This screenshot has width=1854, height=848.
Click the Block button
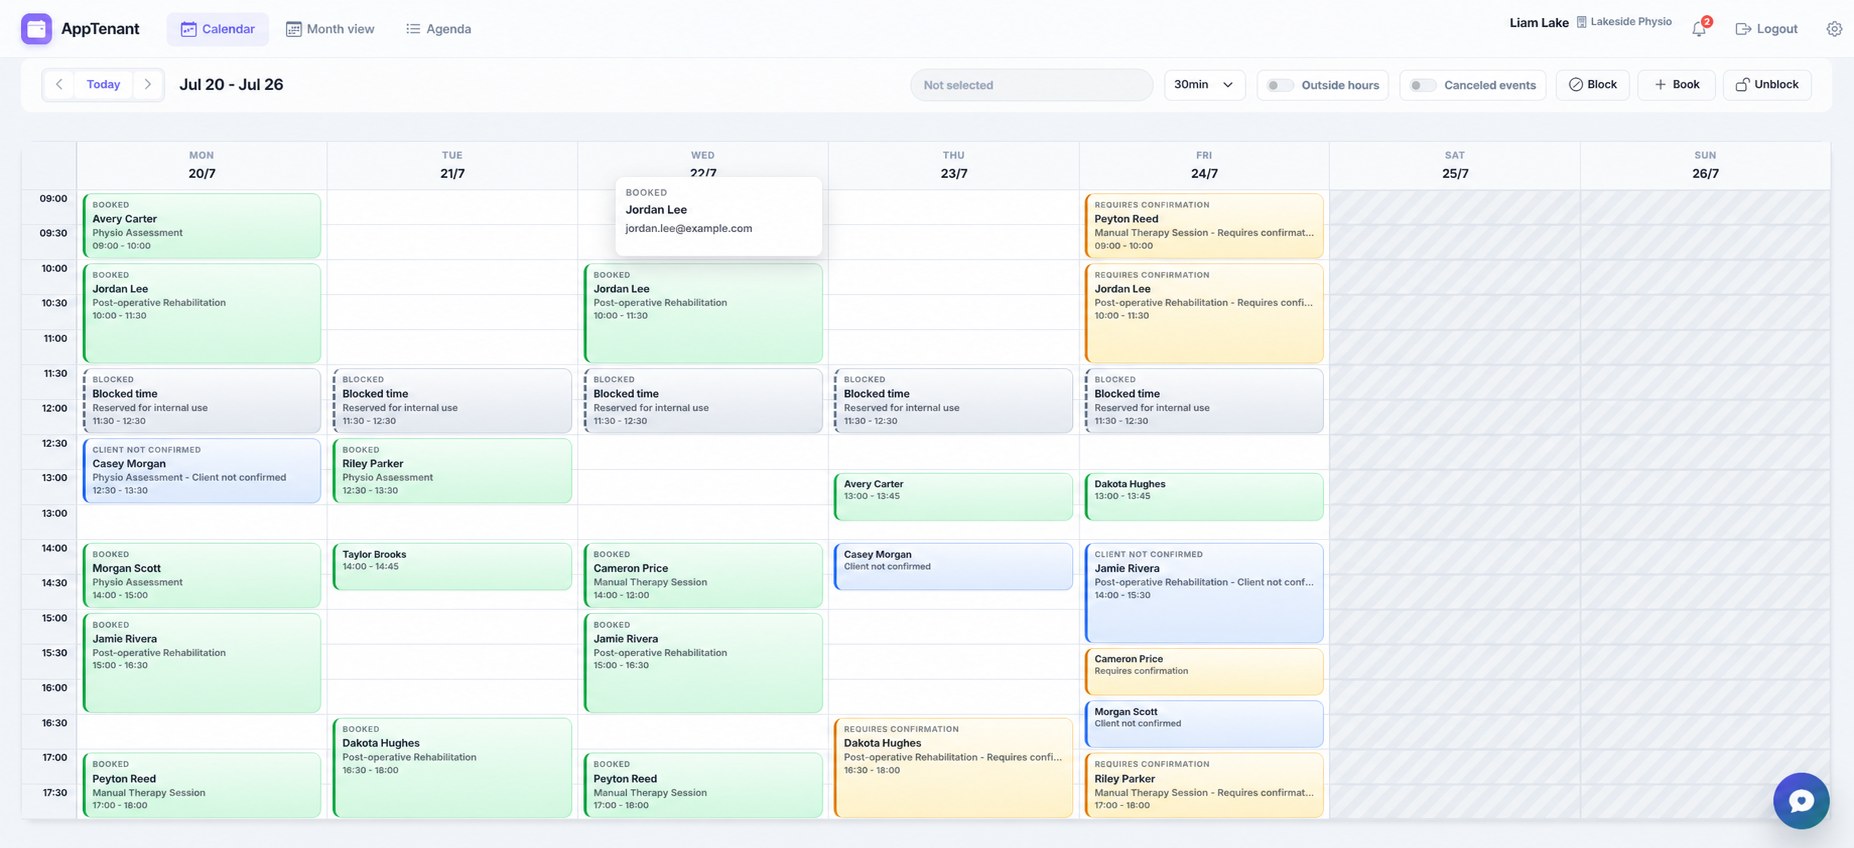[x=1593, y=85]
